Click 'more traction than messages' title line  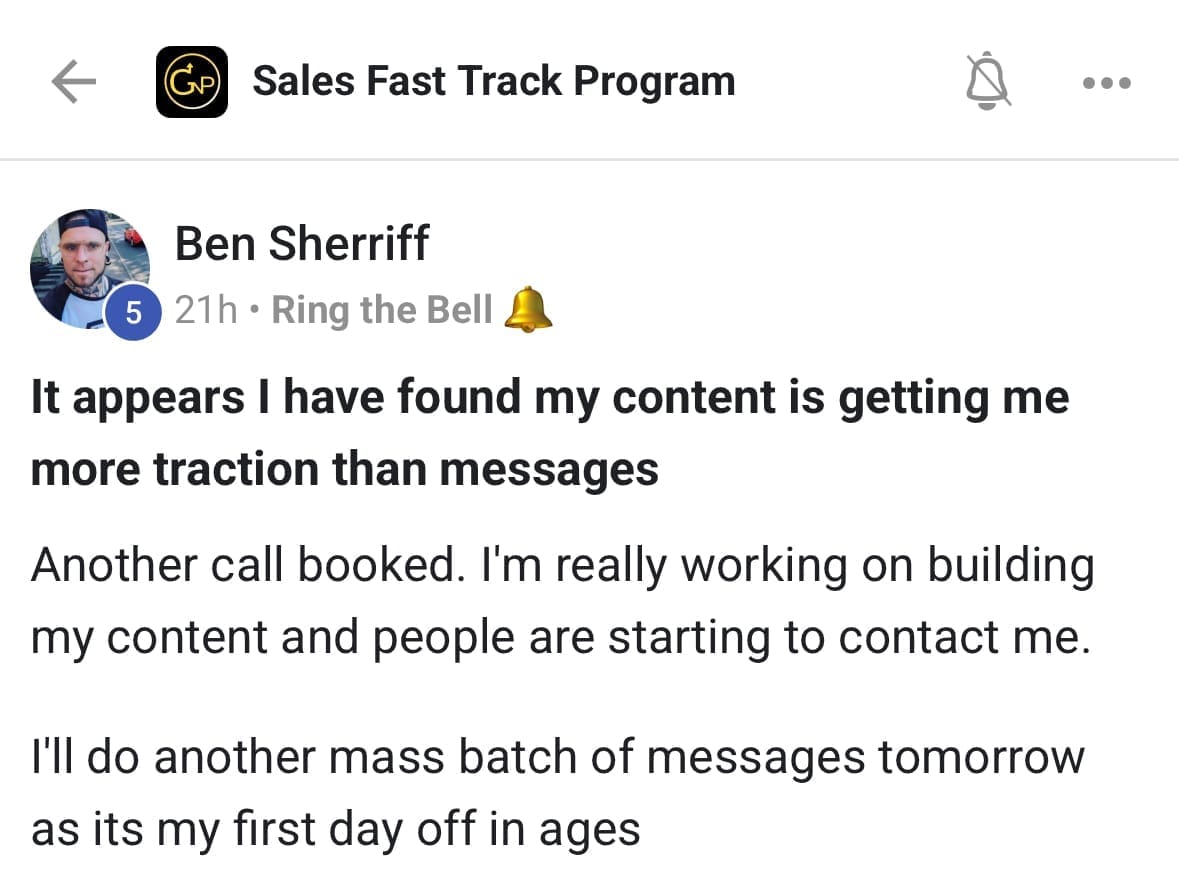[x=345, y=468]
